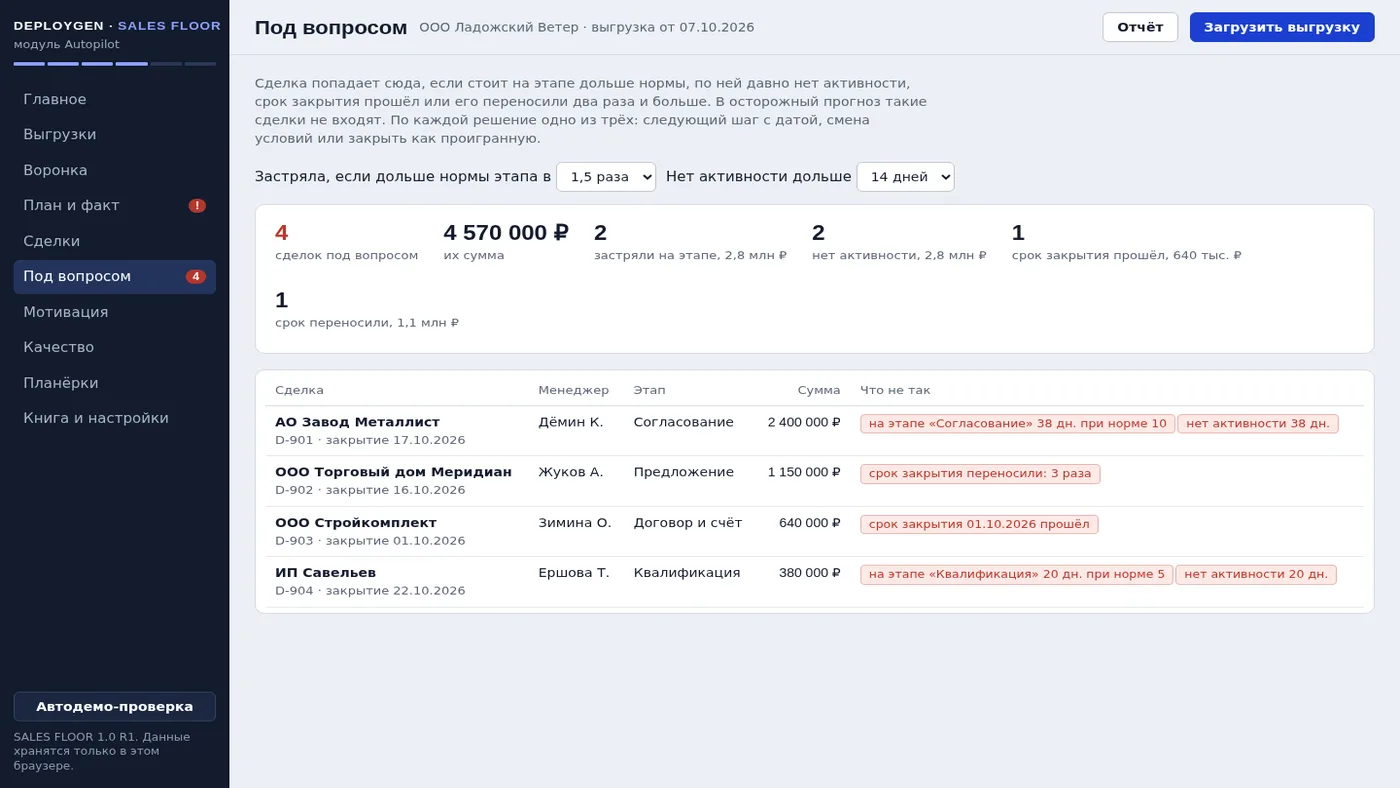Click the stage cell «Договор и счёт»
This screenshot has height=788, width=1400.
coord(688,523)
